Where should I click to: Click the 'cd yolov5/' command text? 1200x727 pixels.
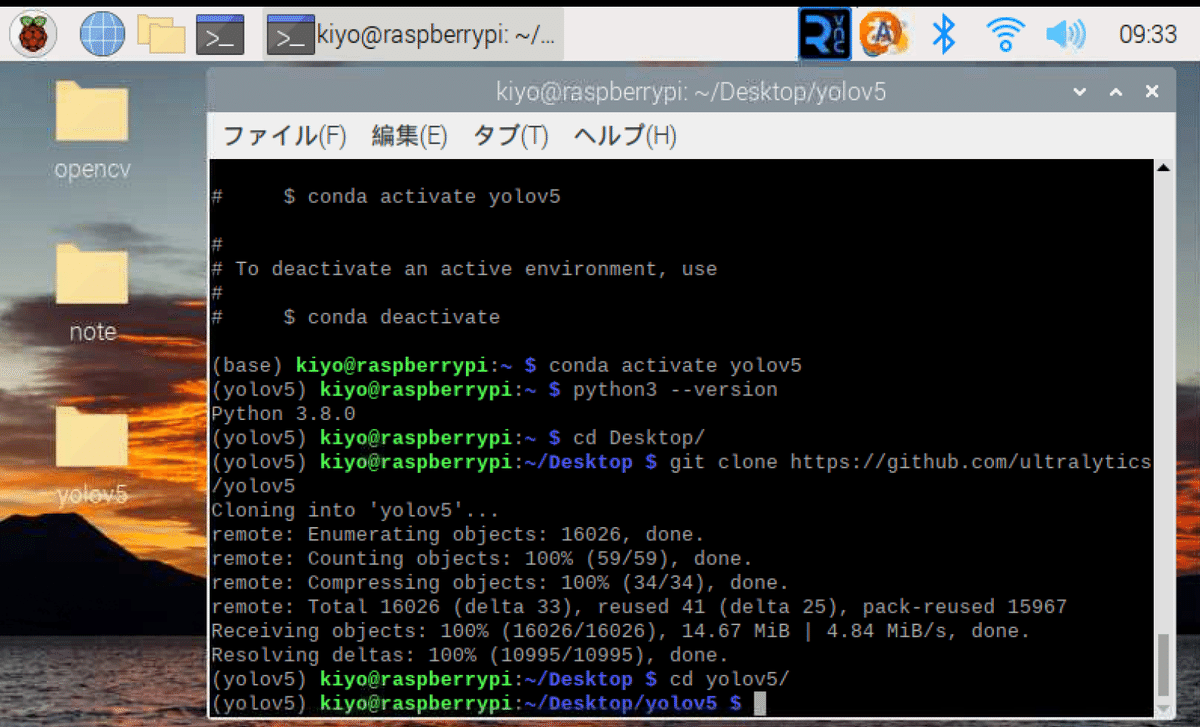730,679
